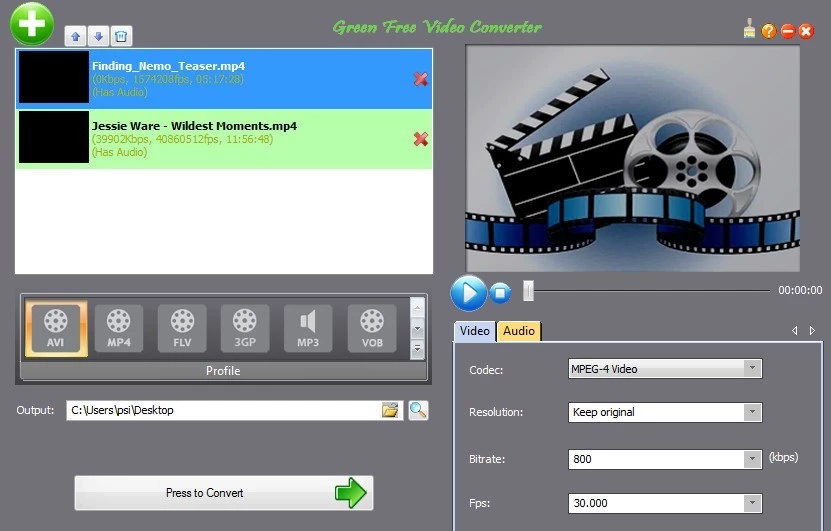
Task: Expand the Bitrate dropdown
Action: (752, 459)
